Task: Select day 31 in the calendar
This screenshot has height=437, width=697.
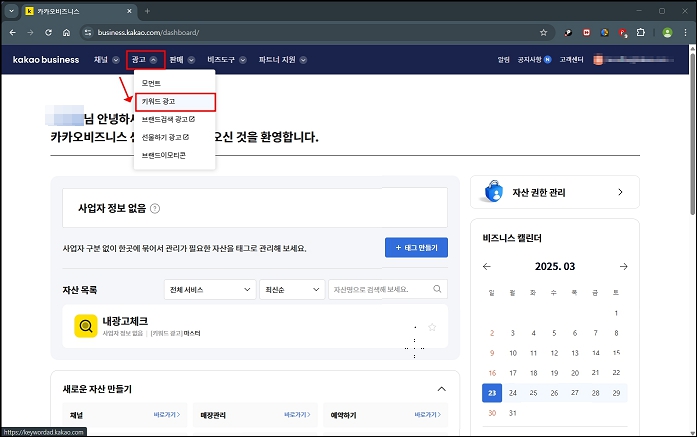Action: (513, 413)
